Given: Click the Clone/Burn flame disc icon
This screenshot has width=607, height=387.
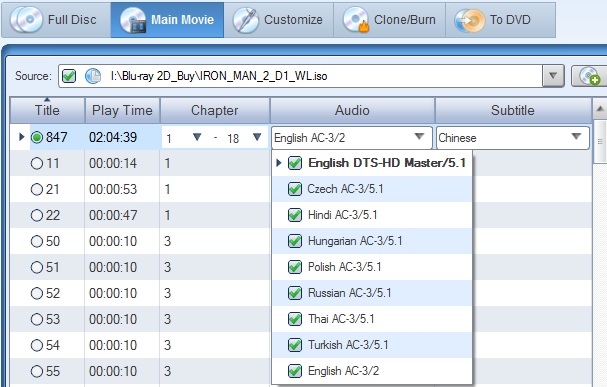Looking at the screenshot, I should coord(356,20).
